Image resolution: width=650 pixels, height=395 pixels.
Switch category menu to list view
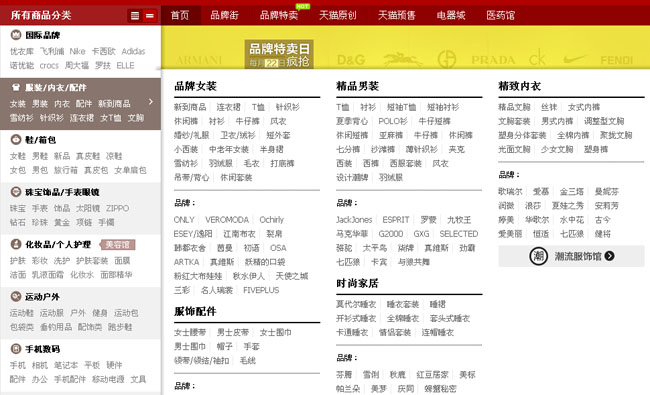pyautogui.click(x=135, y=16)
